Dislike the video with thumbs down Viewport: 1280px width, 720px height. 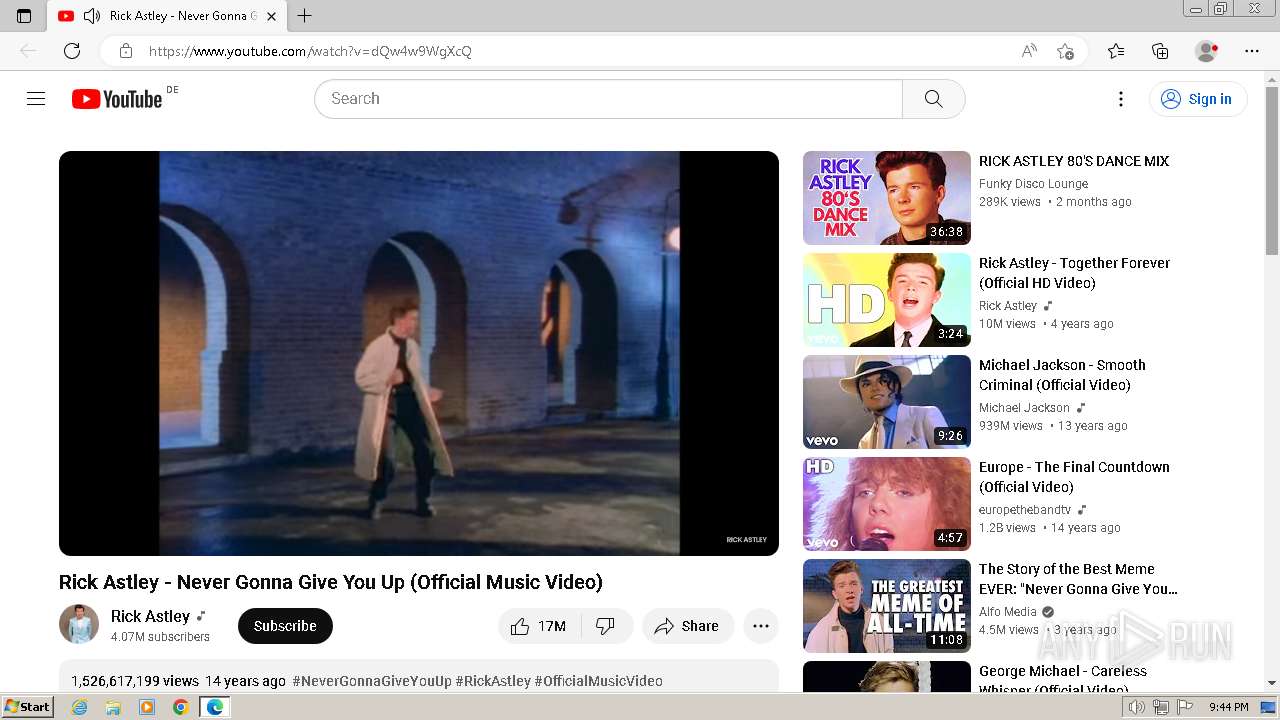[x=605, y=626]
